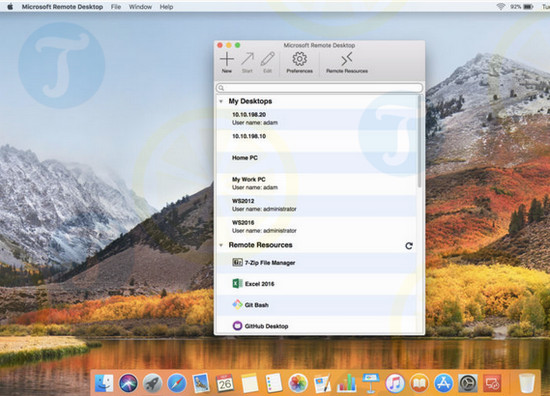Minimize the Microsoft Remote Desktop window
Image resolution: width=550 pixels, height=396 pixels.
pos(229,45)
